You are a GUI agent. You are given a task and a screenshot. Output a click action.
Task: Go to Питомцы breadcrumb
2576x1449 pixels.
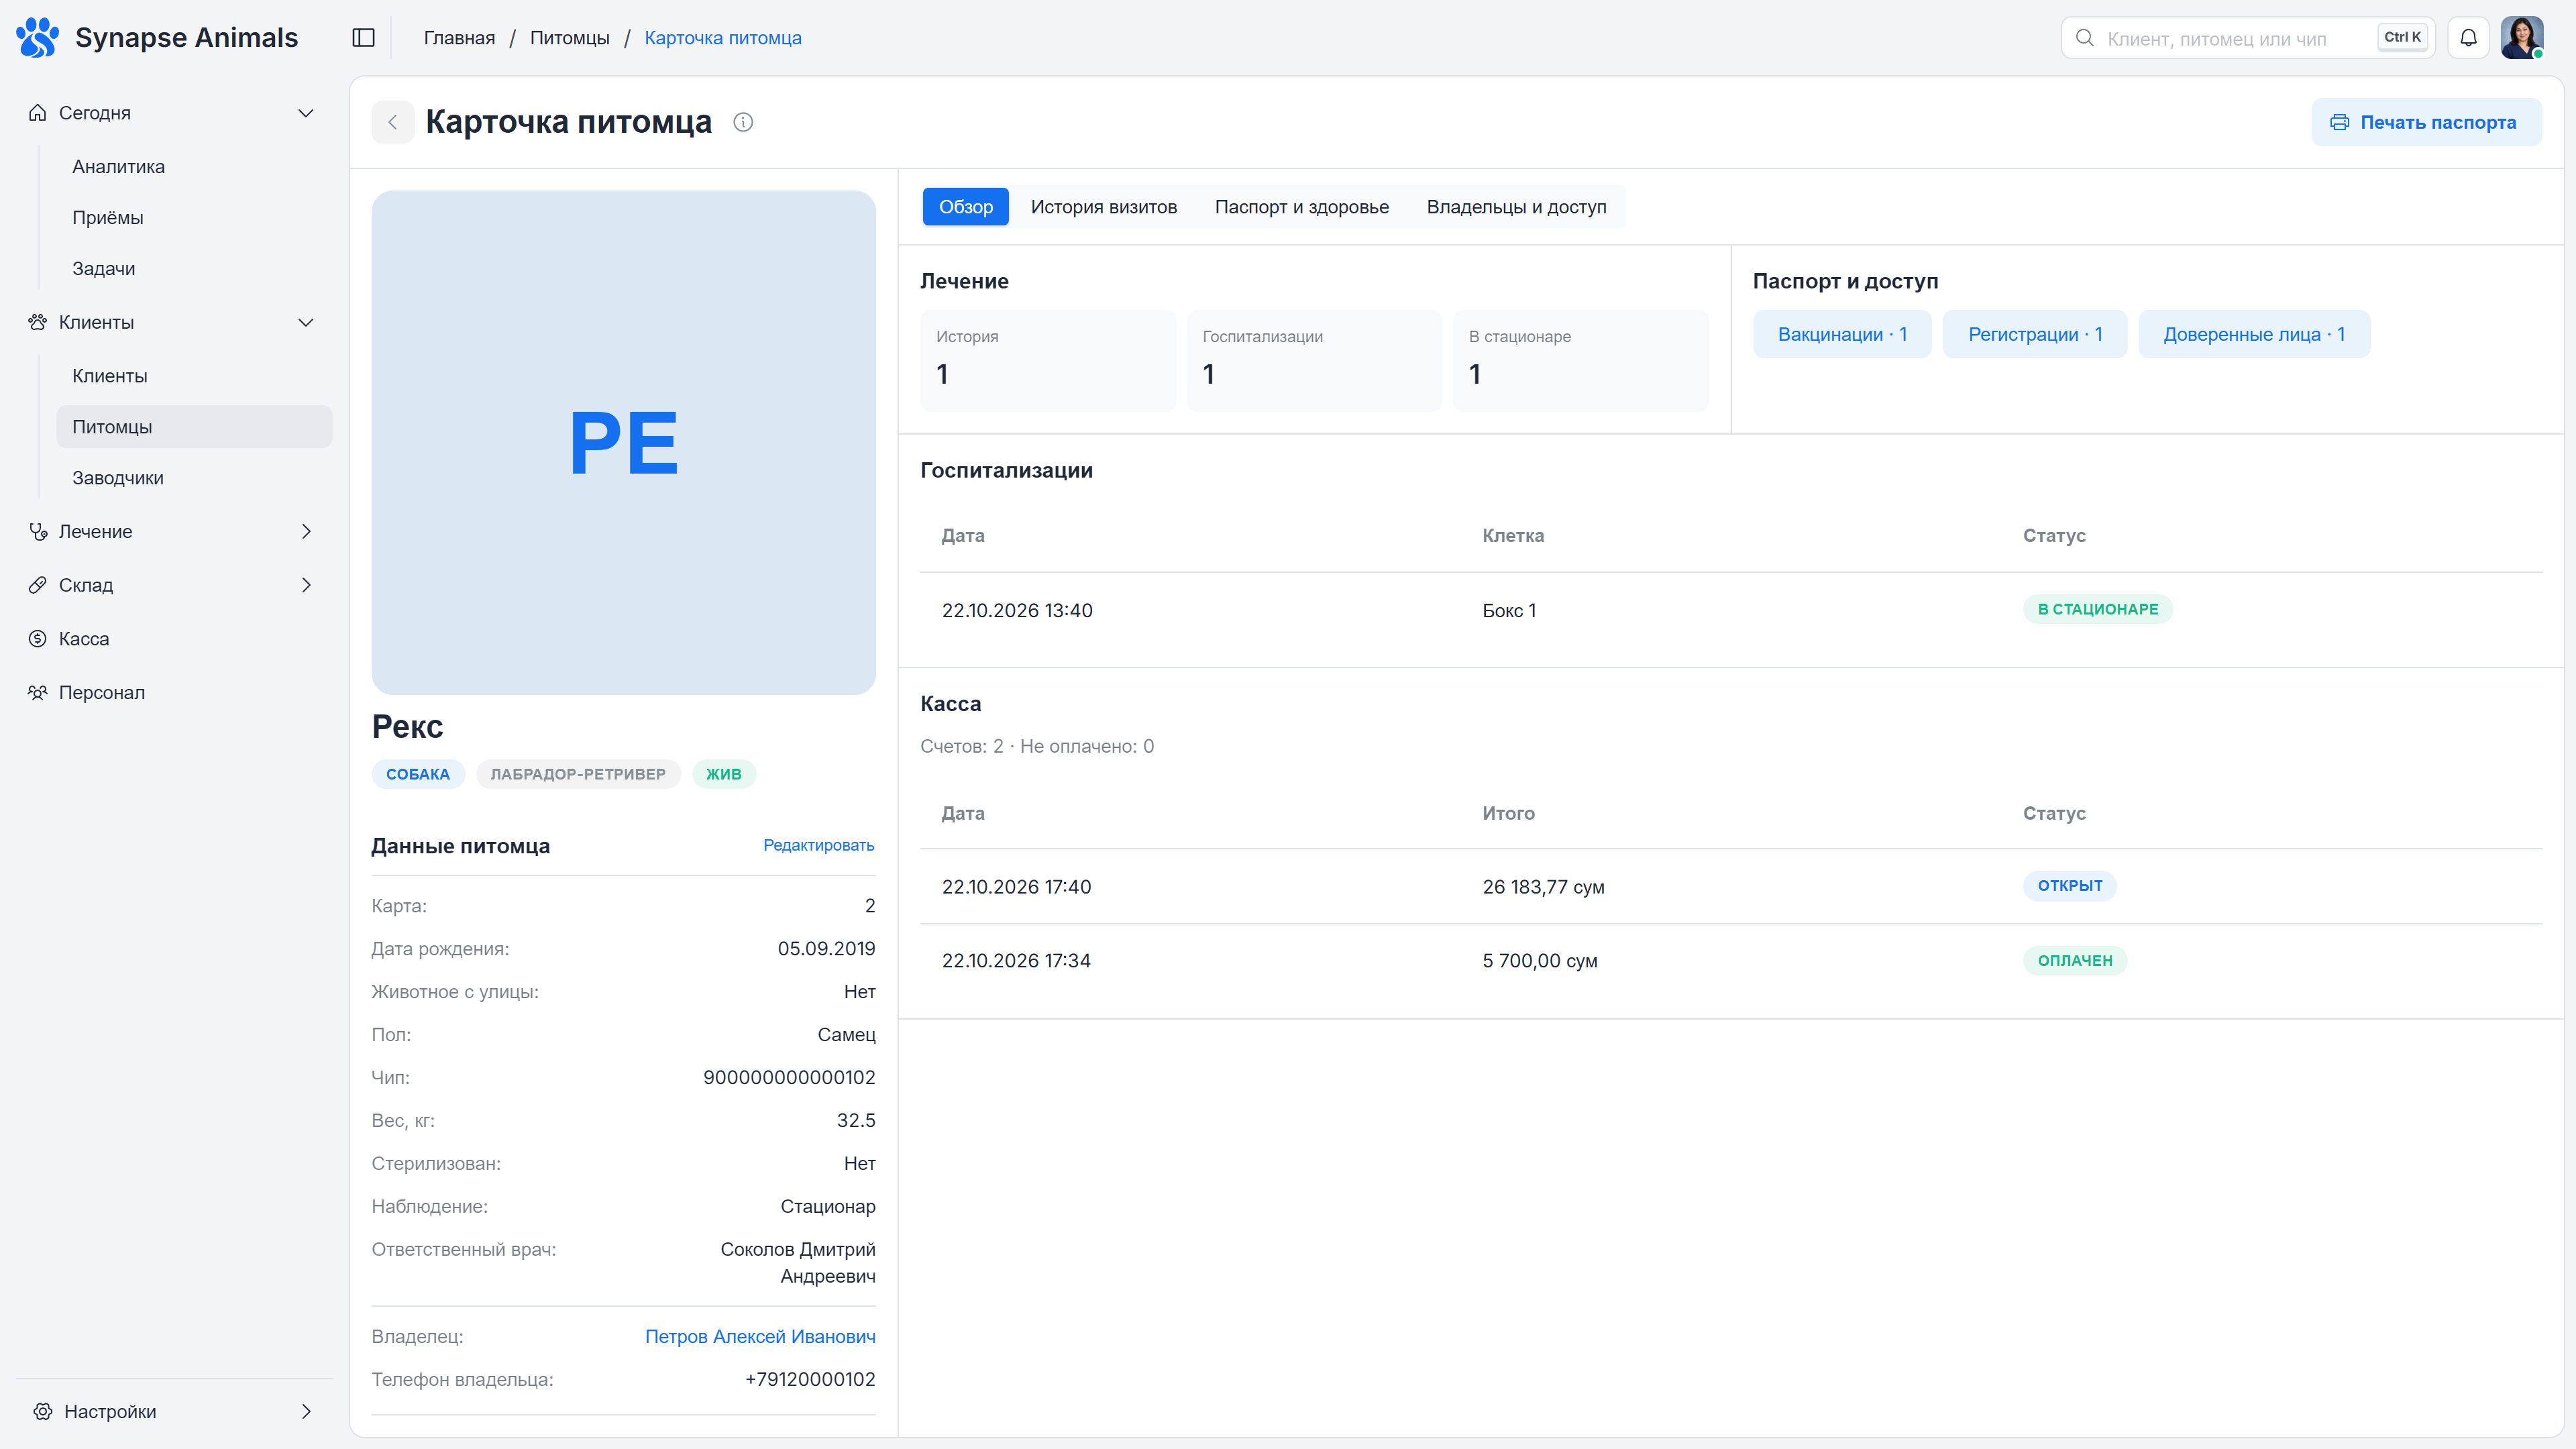coord(570,38)
